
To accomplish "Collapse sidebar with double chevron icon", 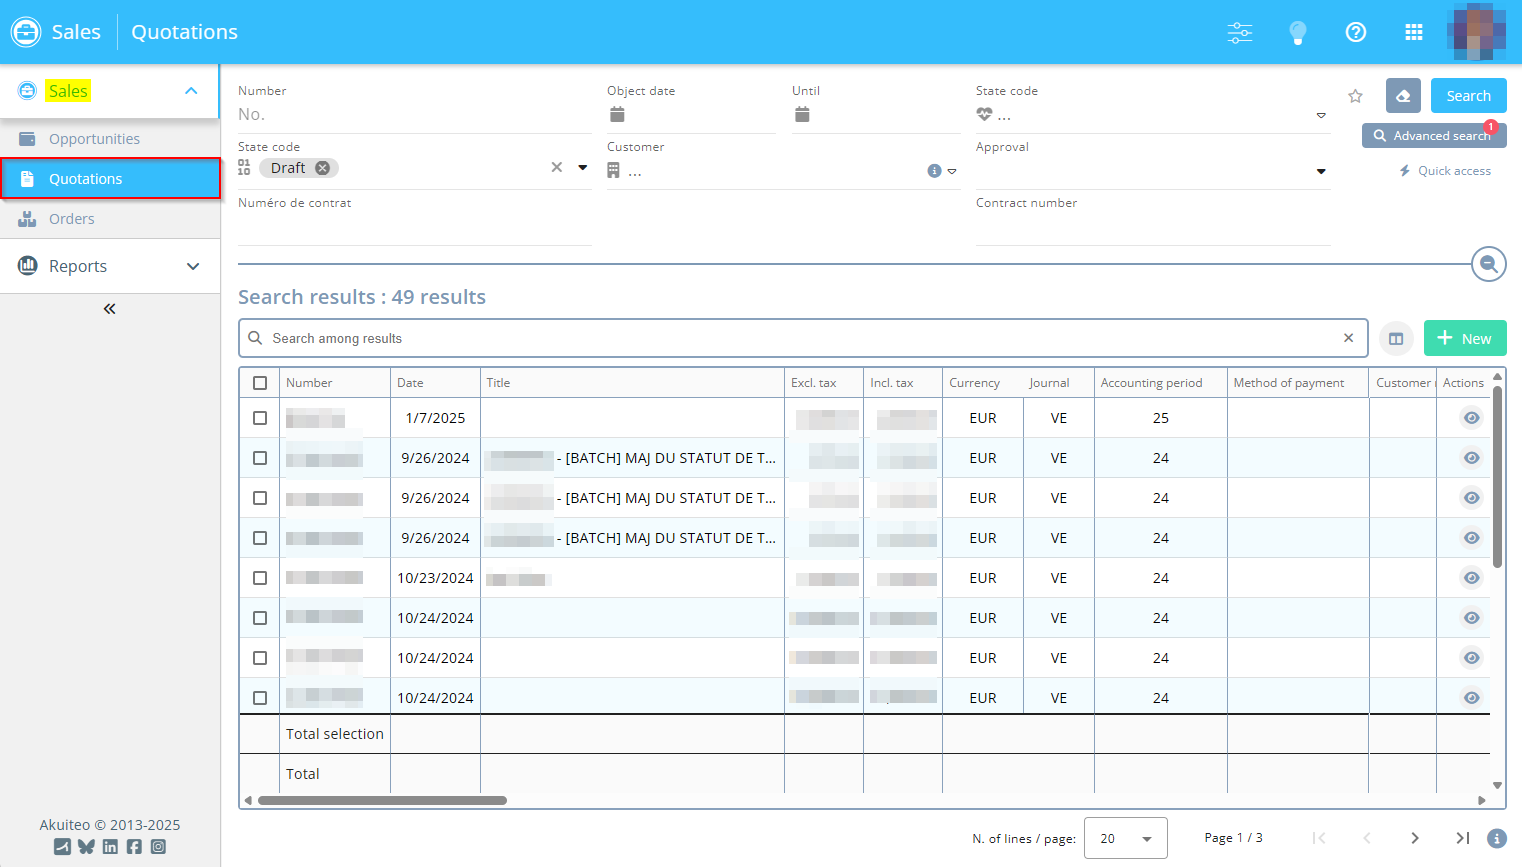I will tap(110, 309).
